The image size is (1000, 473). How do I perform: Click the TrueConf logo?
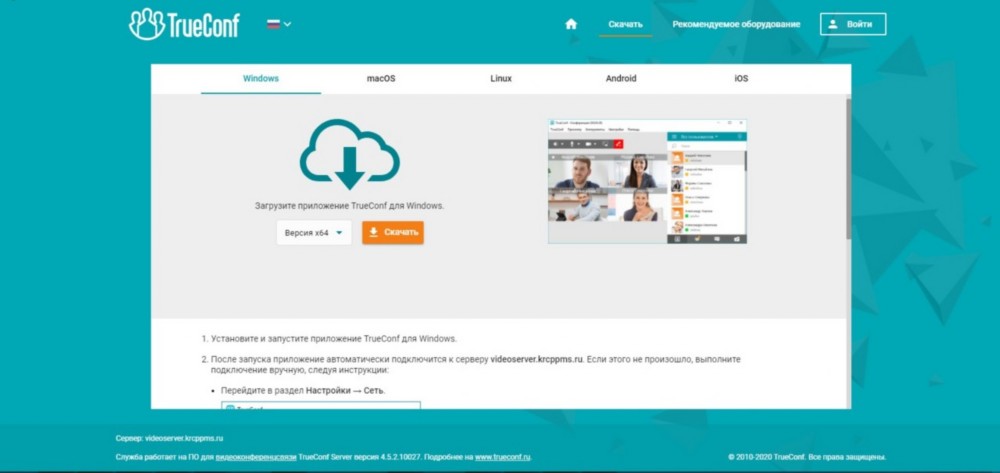pyautogui.click(x=184, y=24)
